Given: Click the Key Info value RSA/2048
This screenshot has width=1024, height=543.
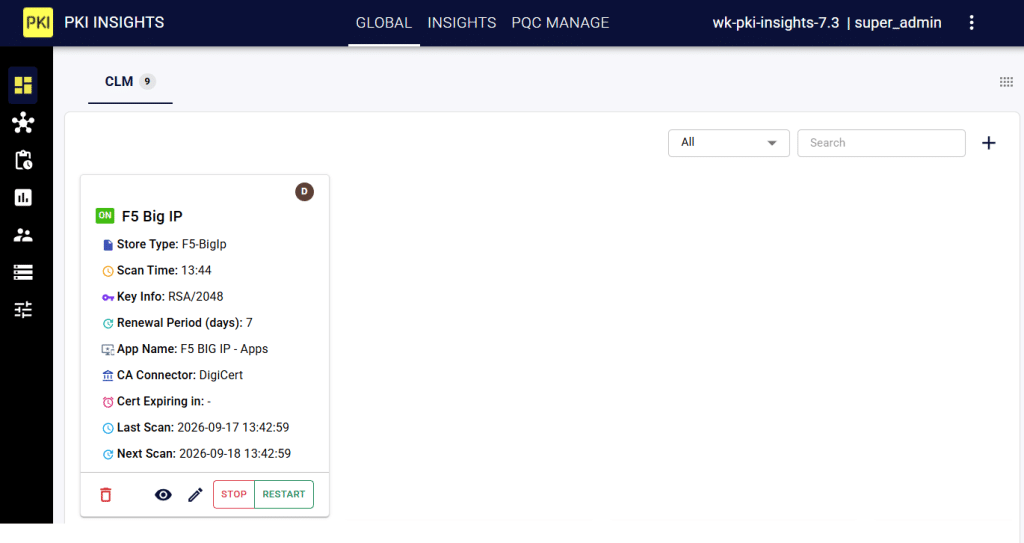Looking at the screenshot, I should (195, 297).
